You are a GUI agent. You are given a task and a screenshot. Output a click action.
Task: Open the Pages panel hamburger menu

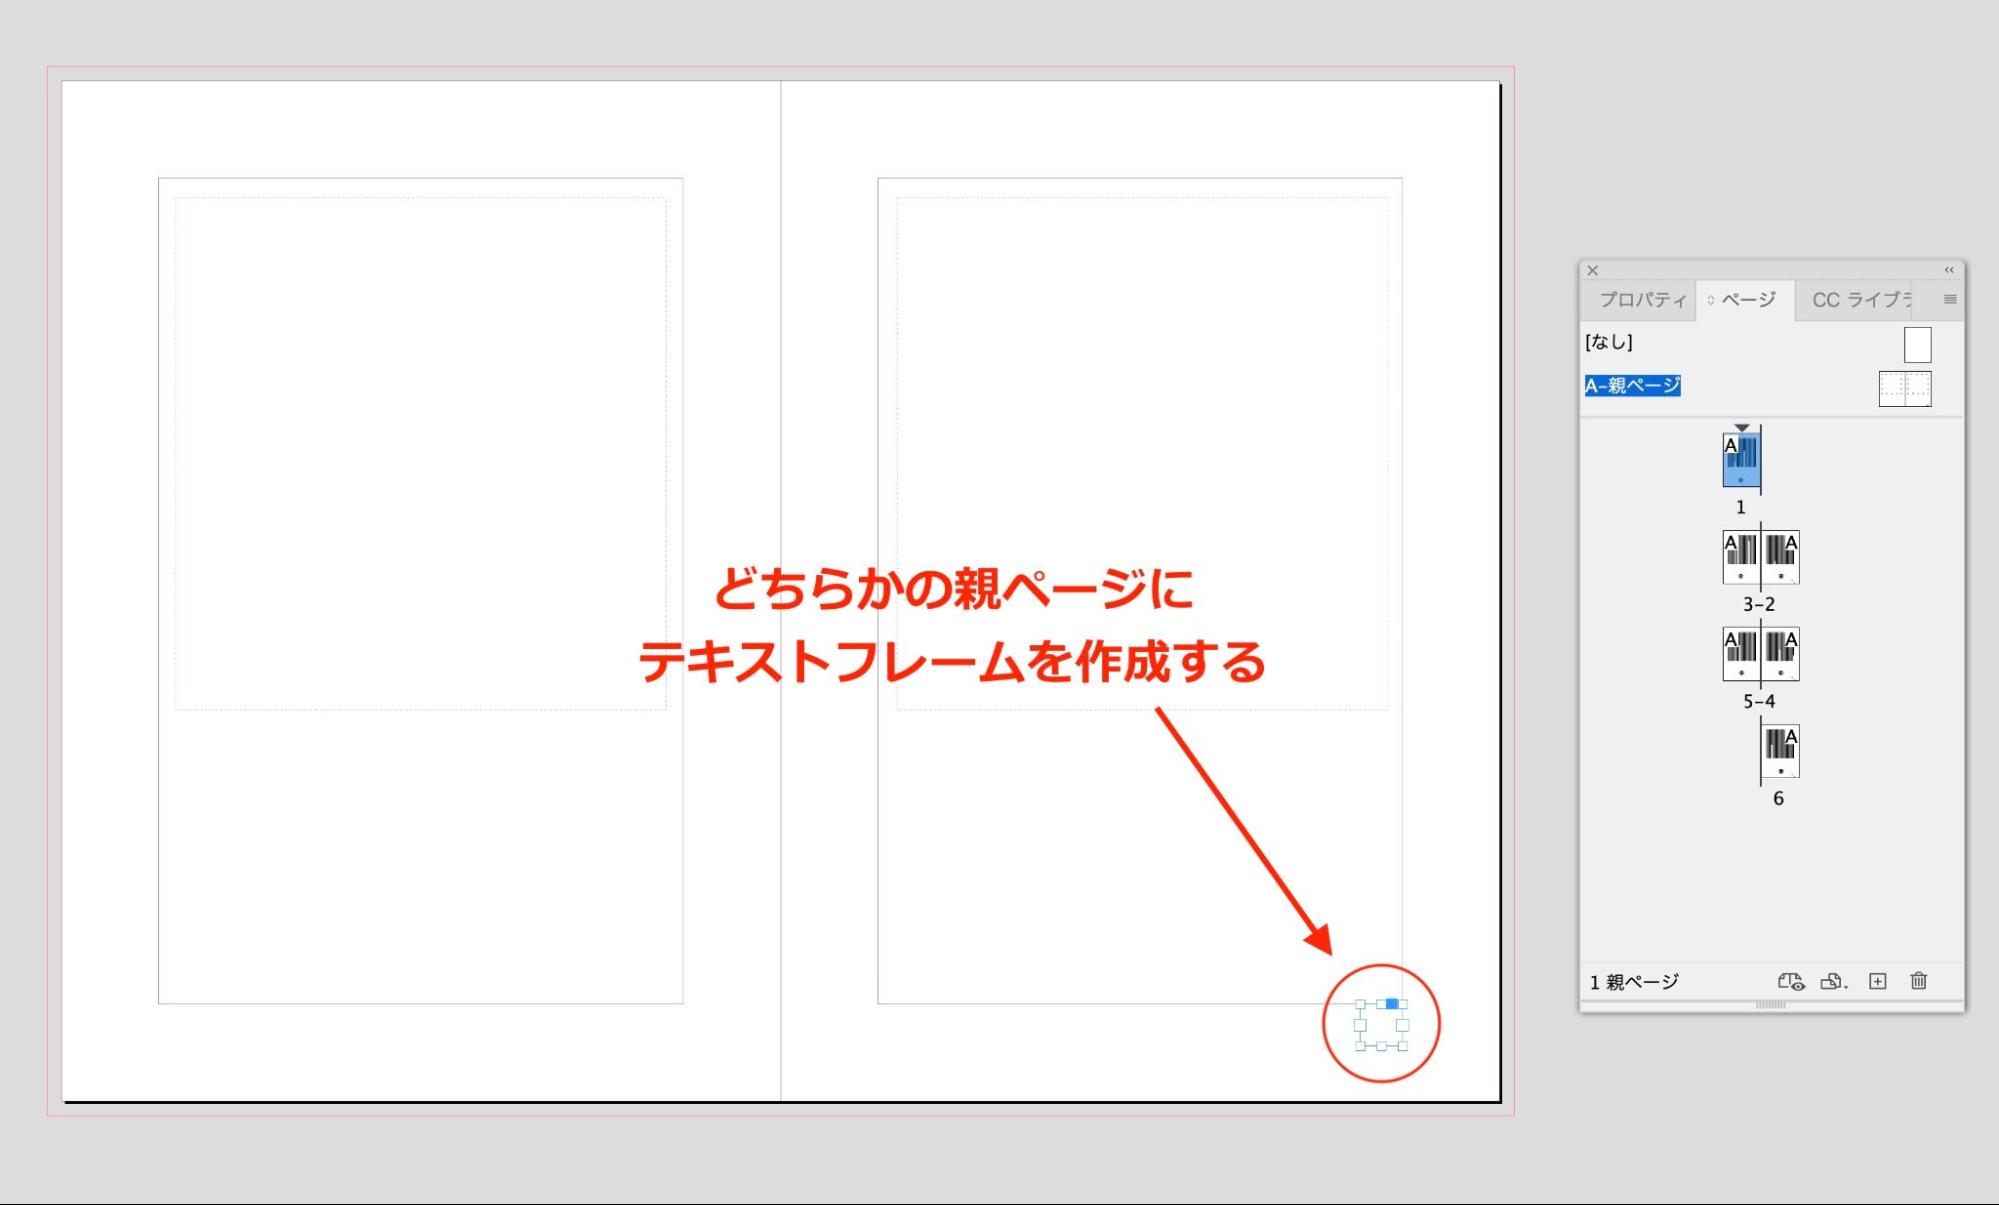click(x=1949, y=299)
